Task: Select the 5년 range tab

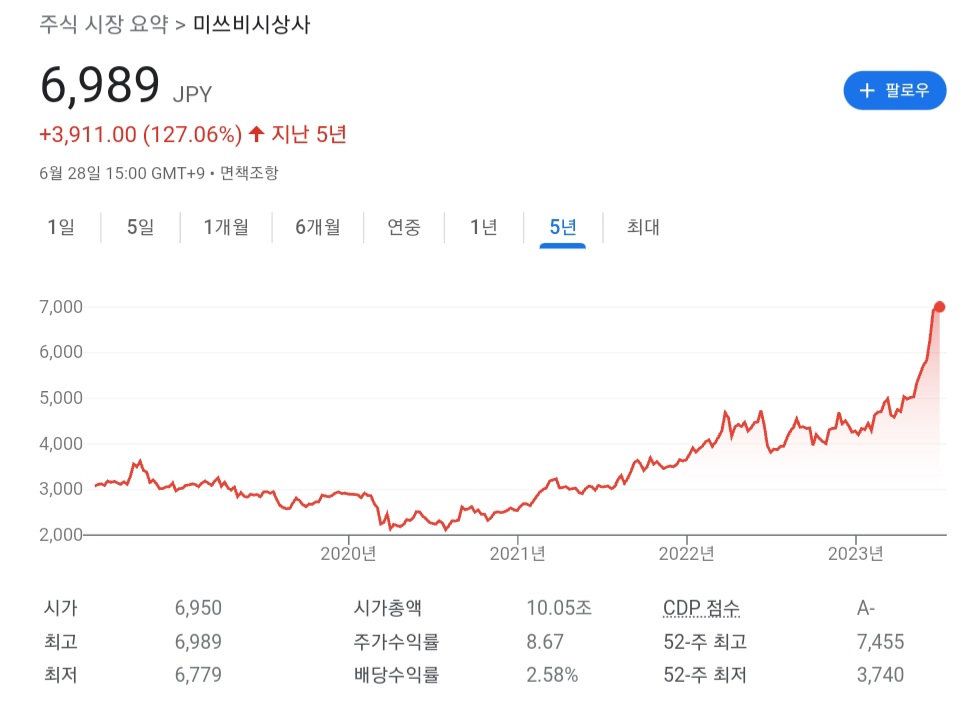Action: (x=563, y=227)
